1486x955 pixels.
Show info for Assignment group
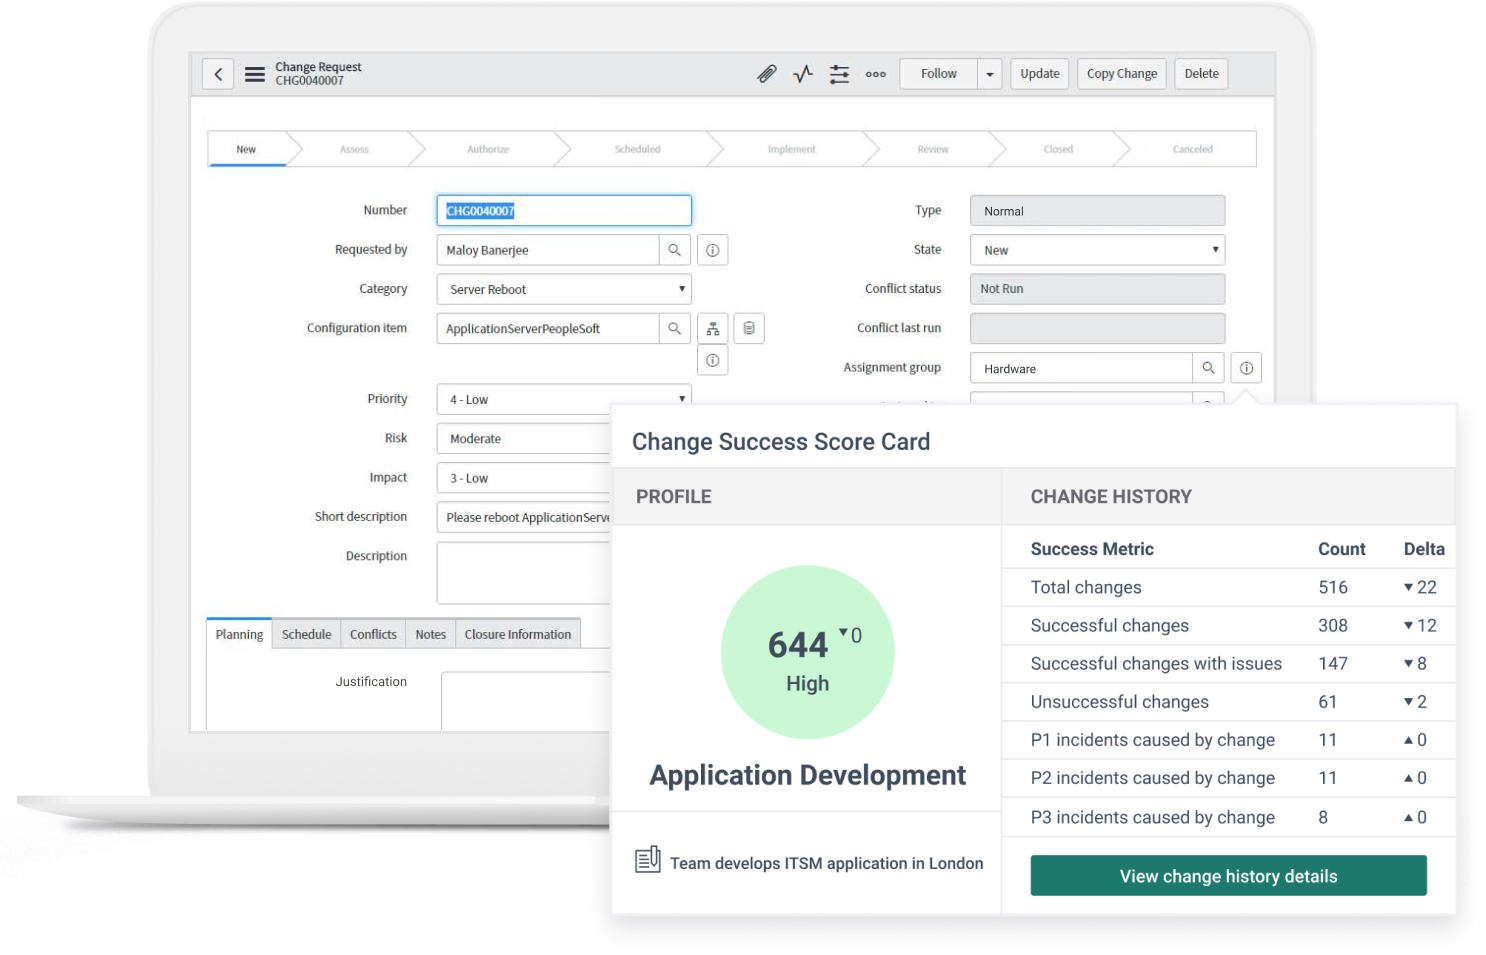(x=1246, y=368)
